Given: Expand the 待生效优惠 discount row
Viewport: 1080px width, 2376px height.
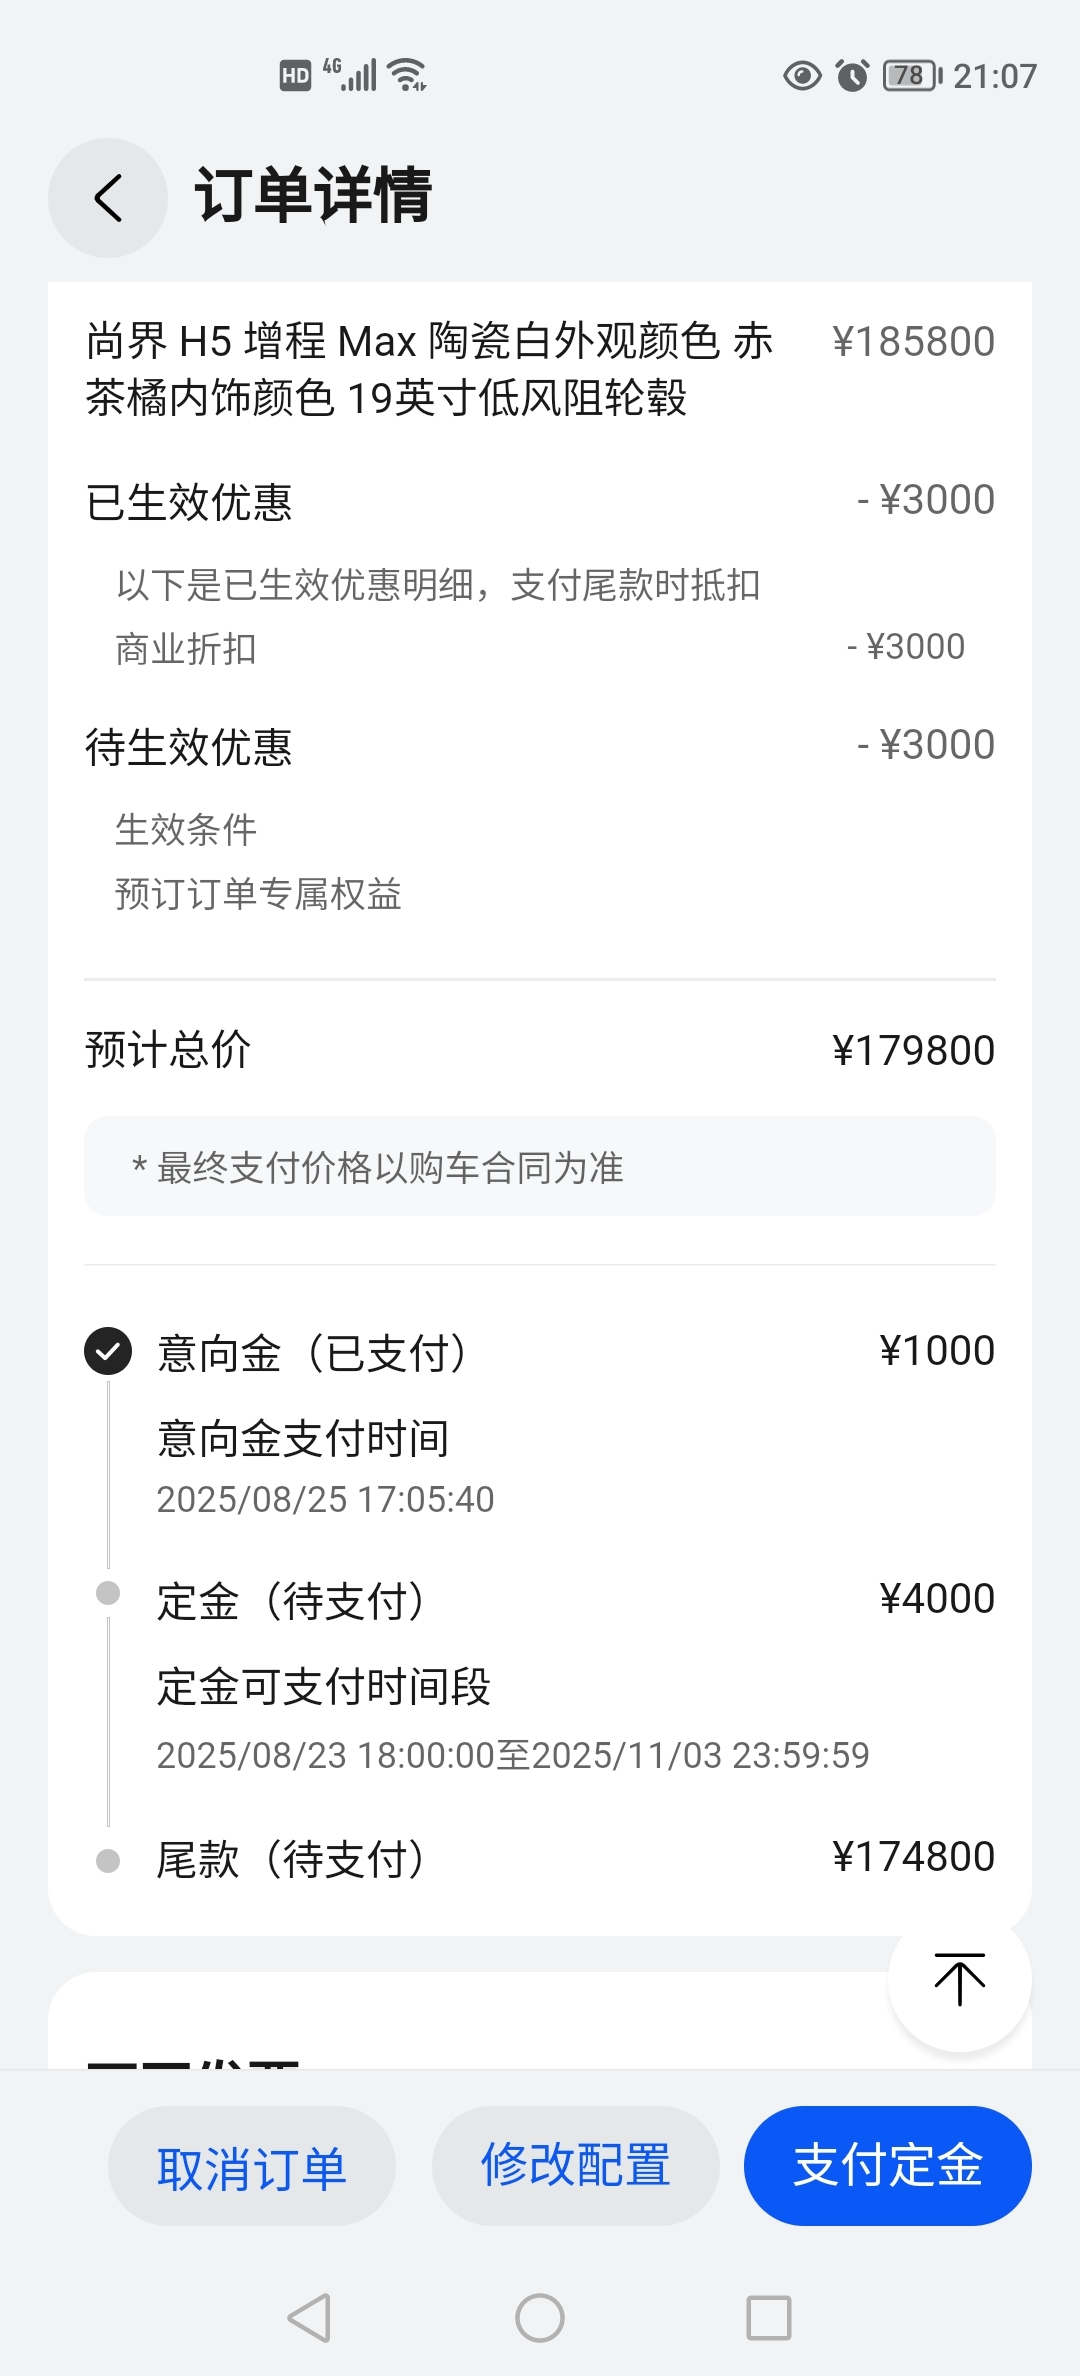Looking at the screenshot, I should (x=540, y=746).
